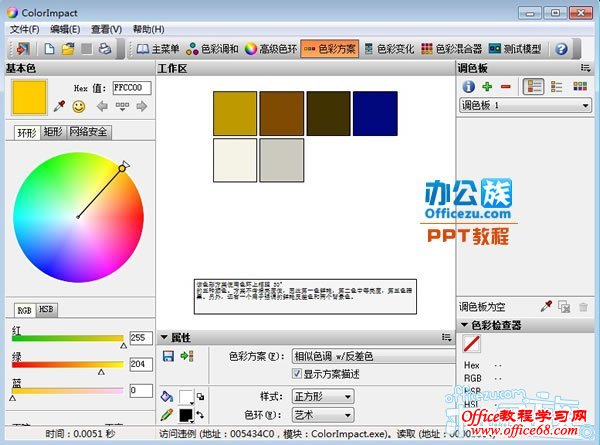Select the HSB sliders tab
The height and width of the screenshot is (445, 600).
47,309
